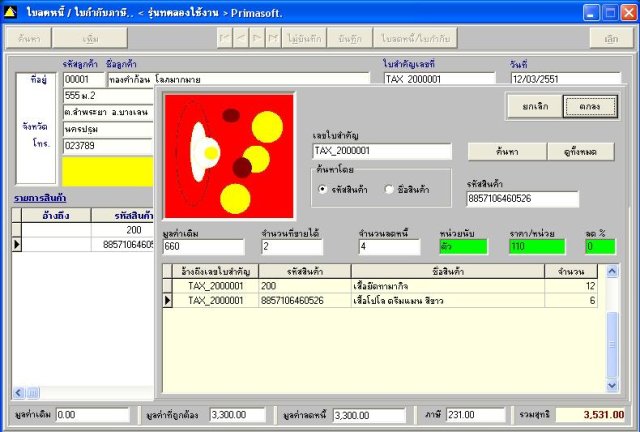The height and width of the screenshot is (432, 640).
Task: Go to the next record arrow
Action: [x=257, y=38]
